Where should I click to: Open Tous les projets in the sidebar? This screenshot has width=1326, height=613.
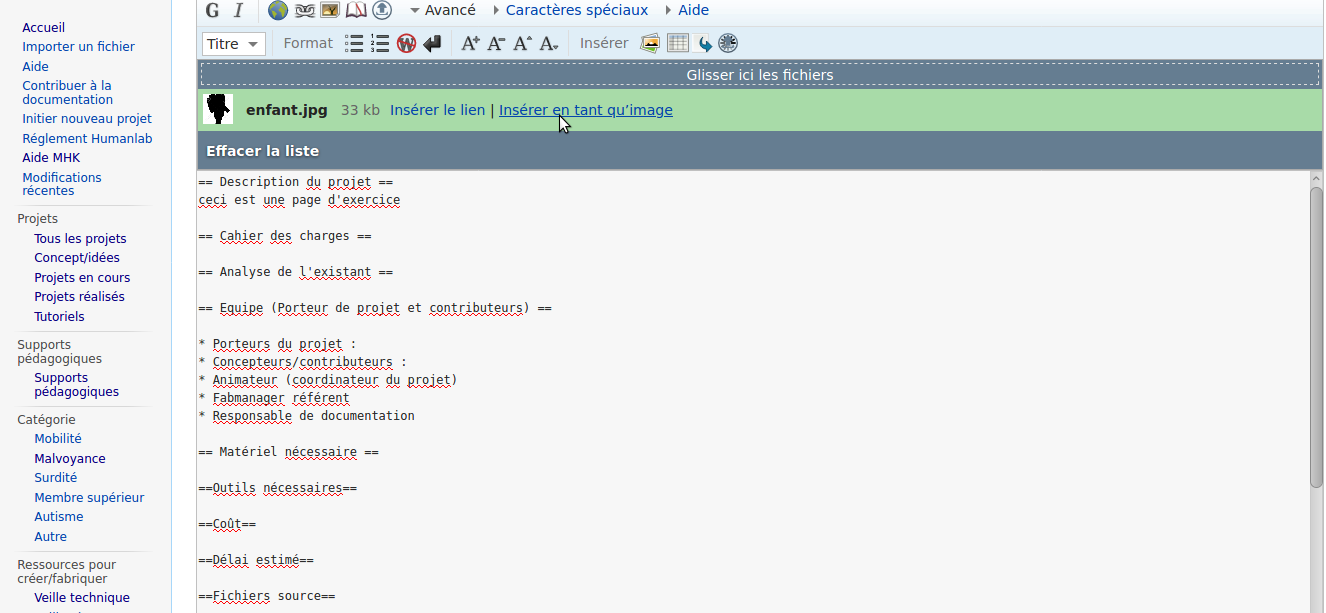point(80,239)
